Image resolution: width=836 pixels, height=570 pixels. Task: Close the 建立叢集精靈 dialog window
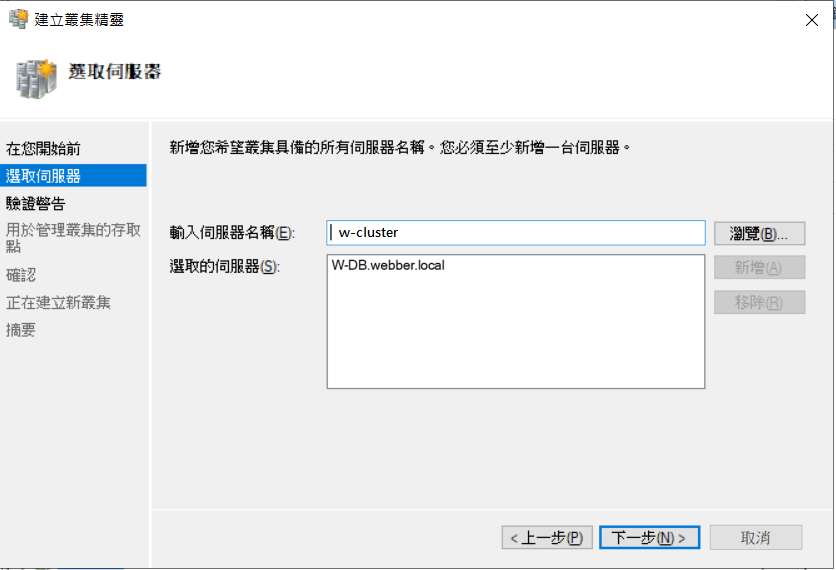pyautogui.click(x=810, y=19)
